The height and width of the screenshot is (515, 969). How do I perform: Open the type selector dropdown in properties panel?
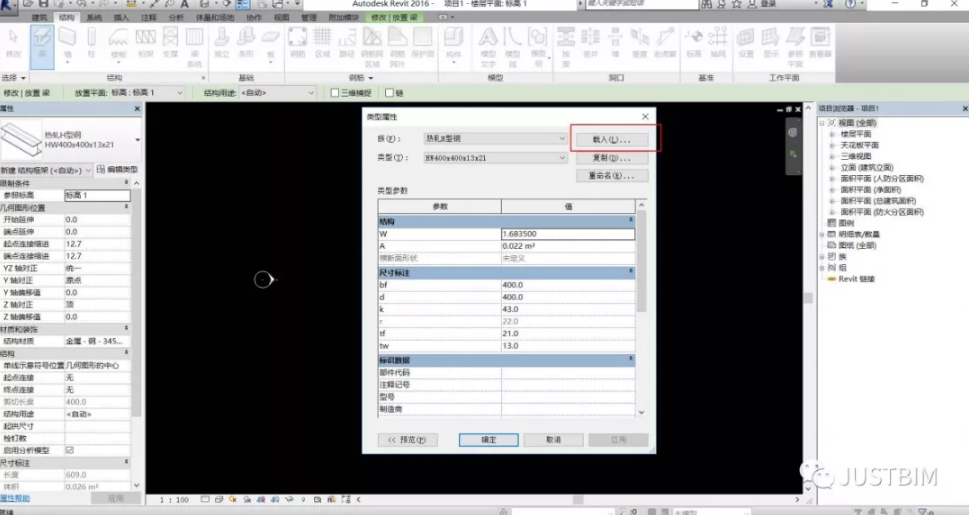137,140
